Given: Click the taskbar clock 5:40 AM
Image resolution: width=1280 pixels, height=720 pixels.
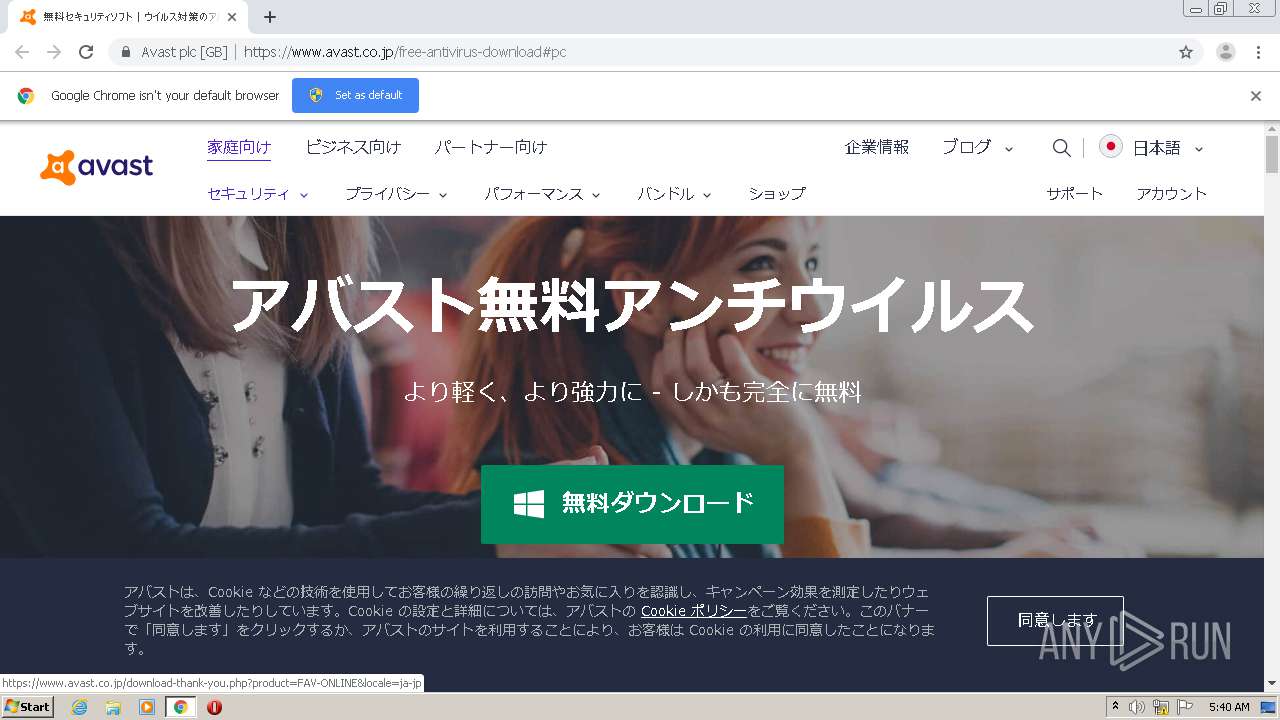Looking at the screenshot, I should coord(1229,707).
